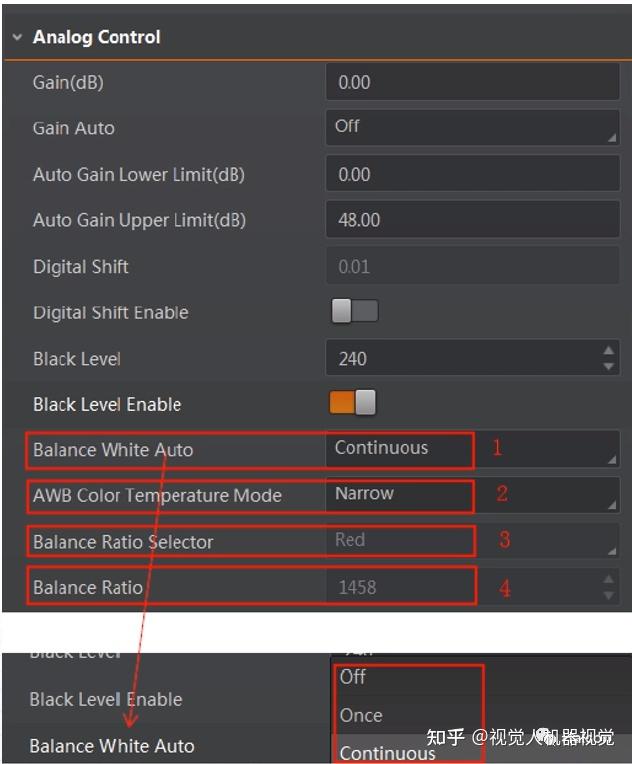The width and height of the screenshot is (632, 764).
Task: Open the Balance White Auto dropdown
Action: click(472, 449)
